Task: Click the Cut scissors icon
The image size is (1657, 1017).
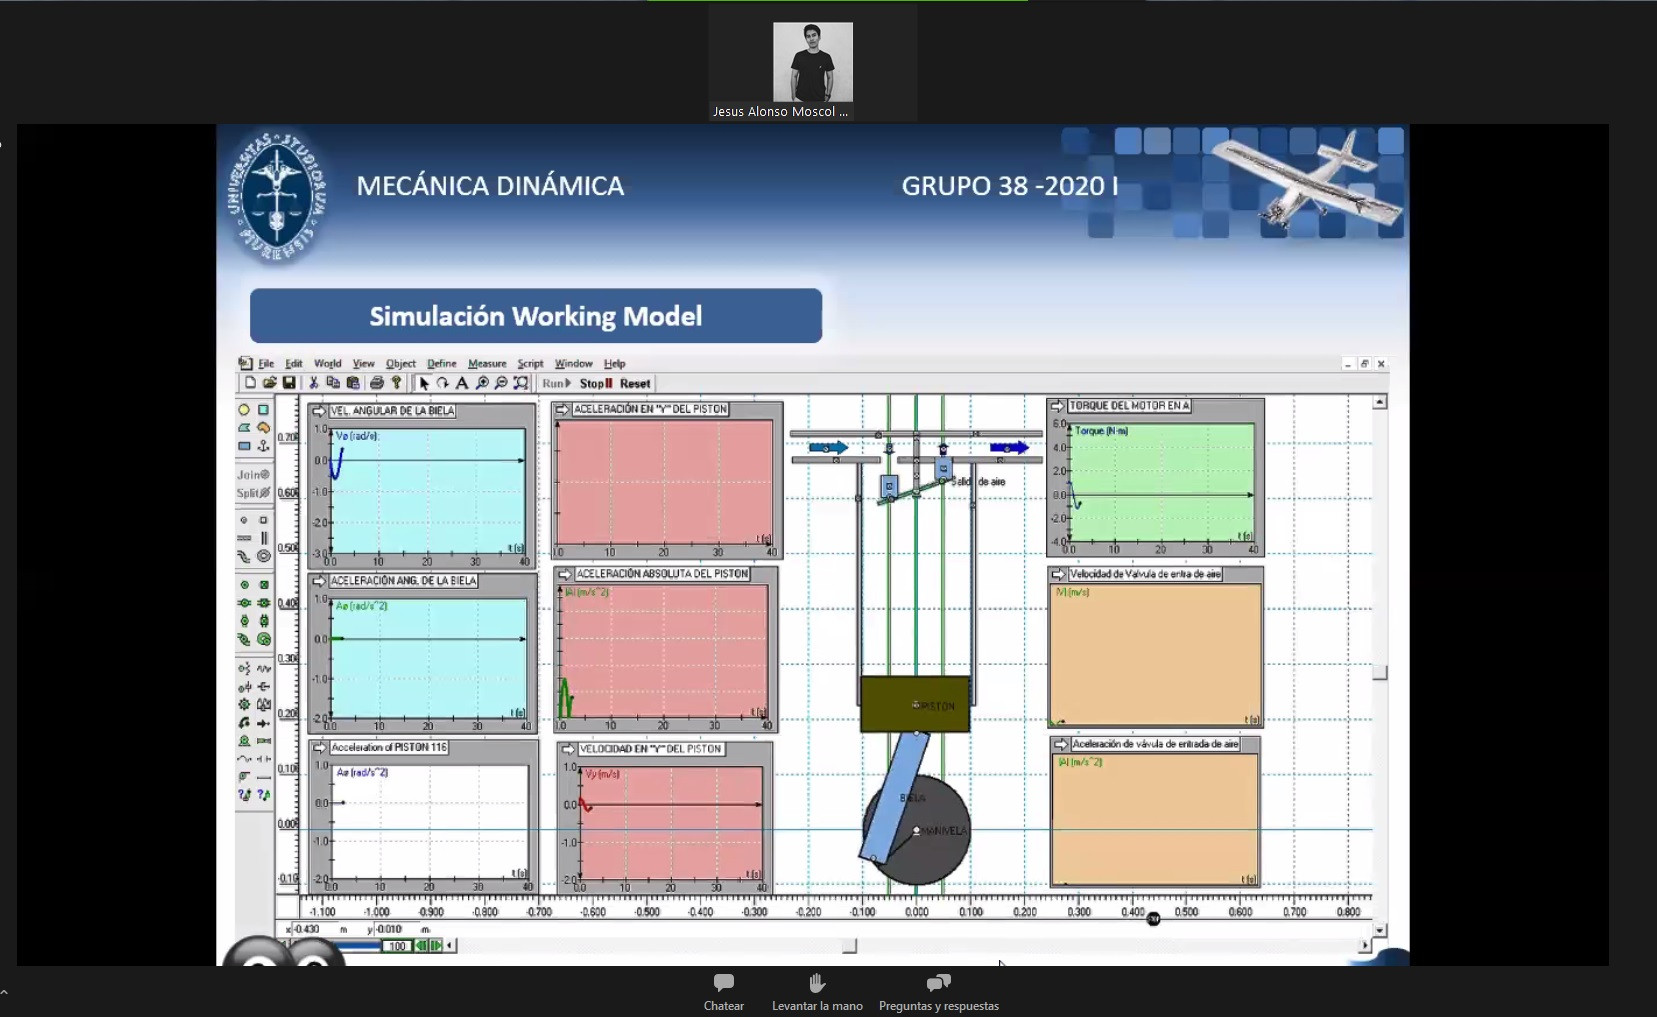Action: pos(313,383)
